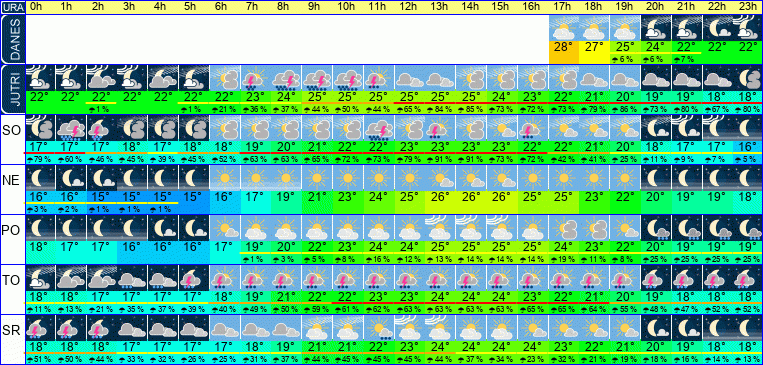Click the NE 0h clear moon icon

point(40,178)
